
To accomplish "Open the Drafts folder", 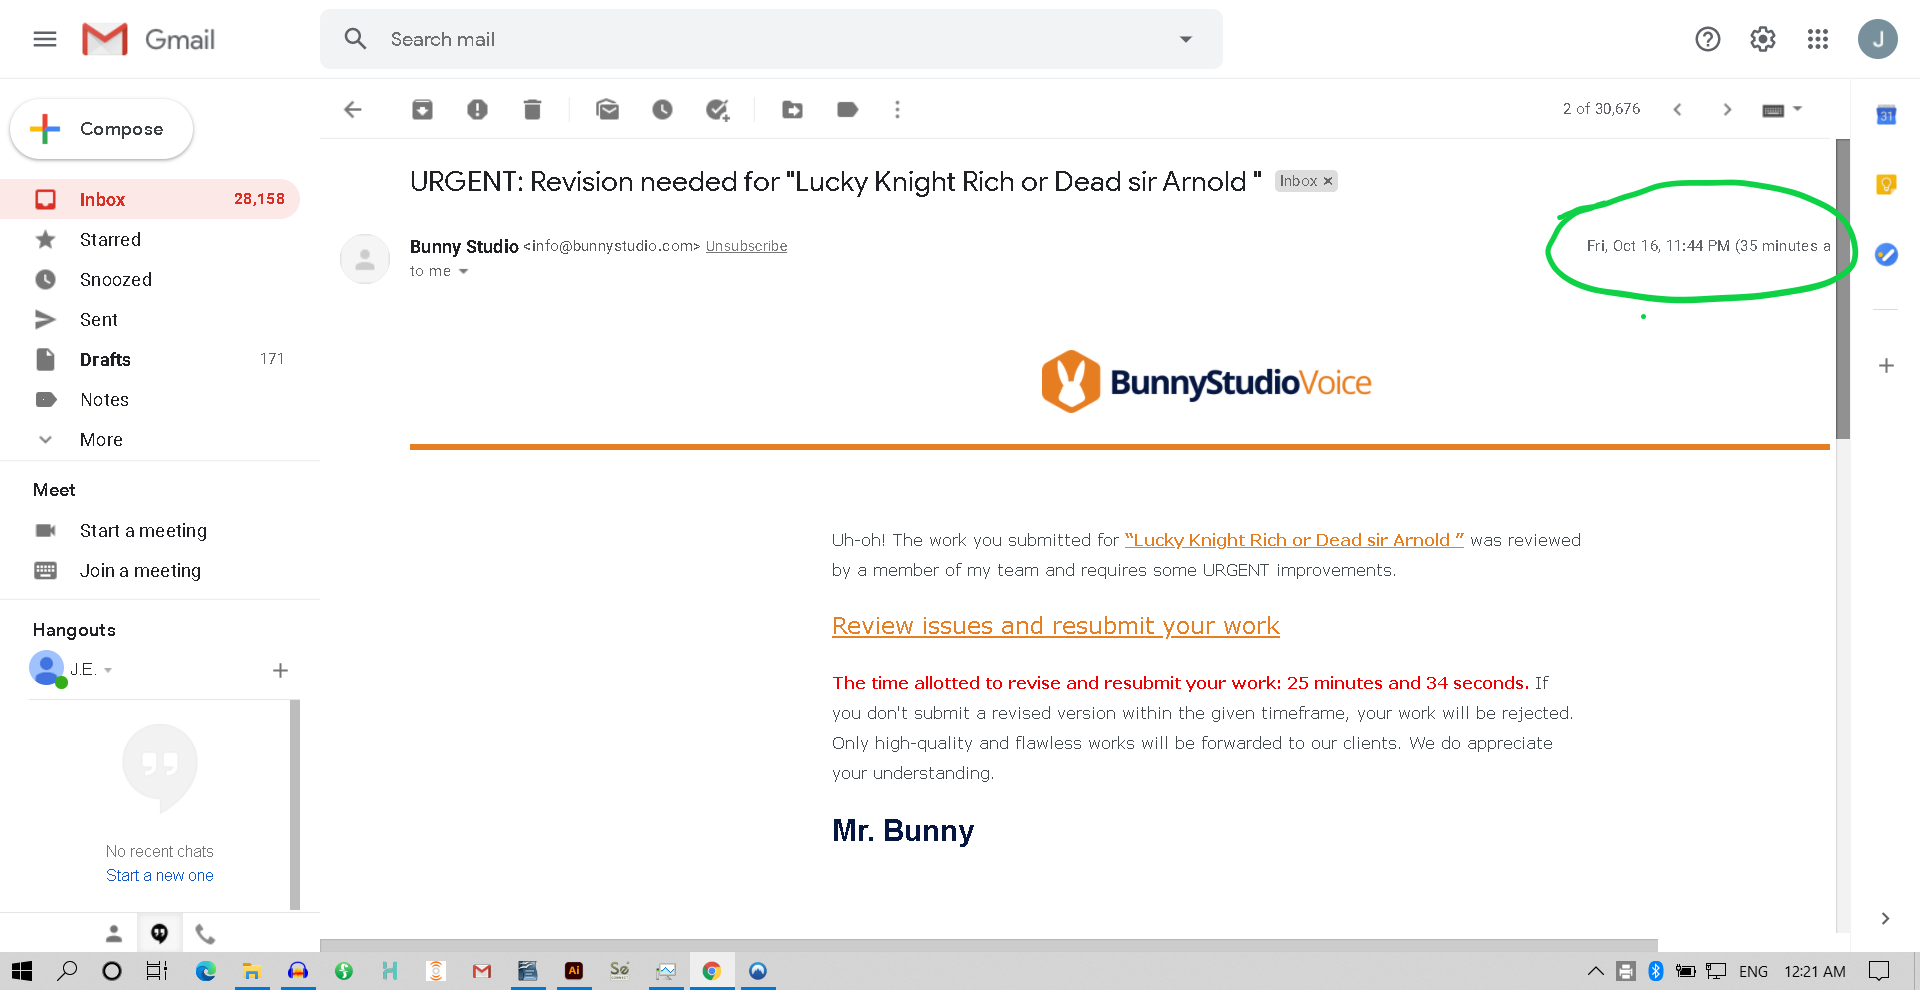I will click(x=105, y=360).
